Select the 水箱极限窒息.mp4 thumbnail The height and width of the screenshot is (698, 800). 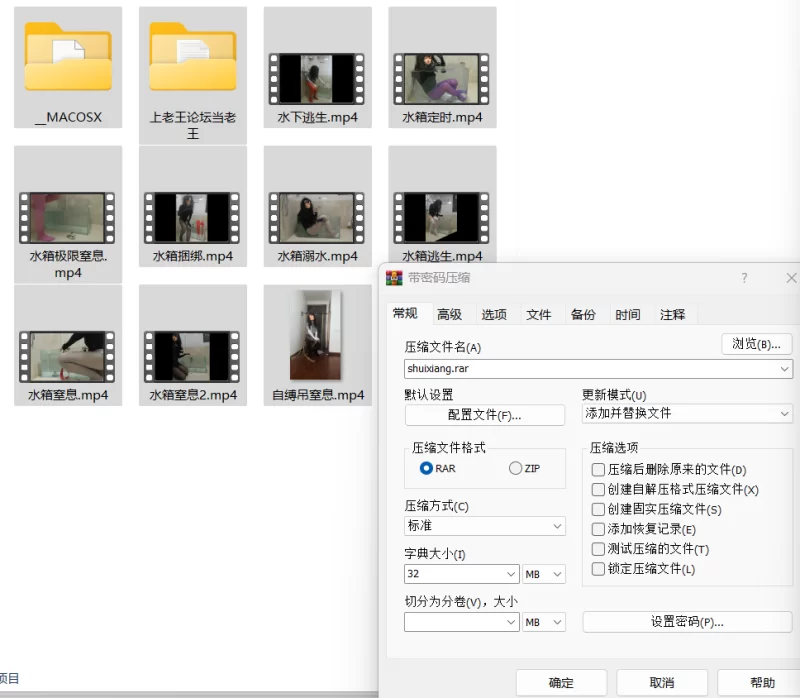67,218
